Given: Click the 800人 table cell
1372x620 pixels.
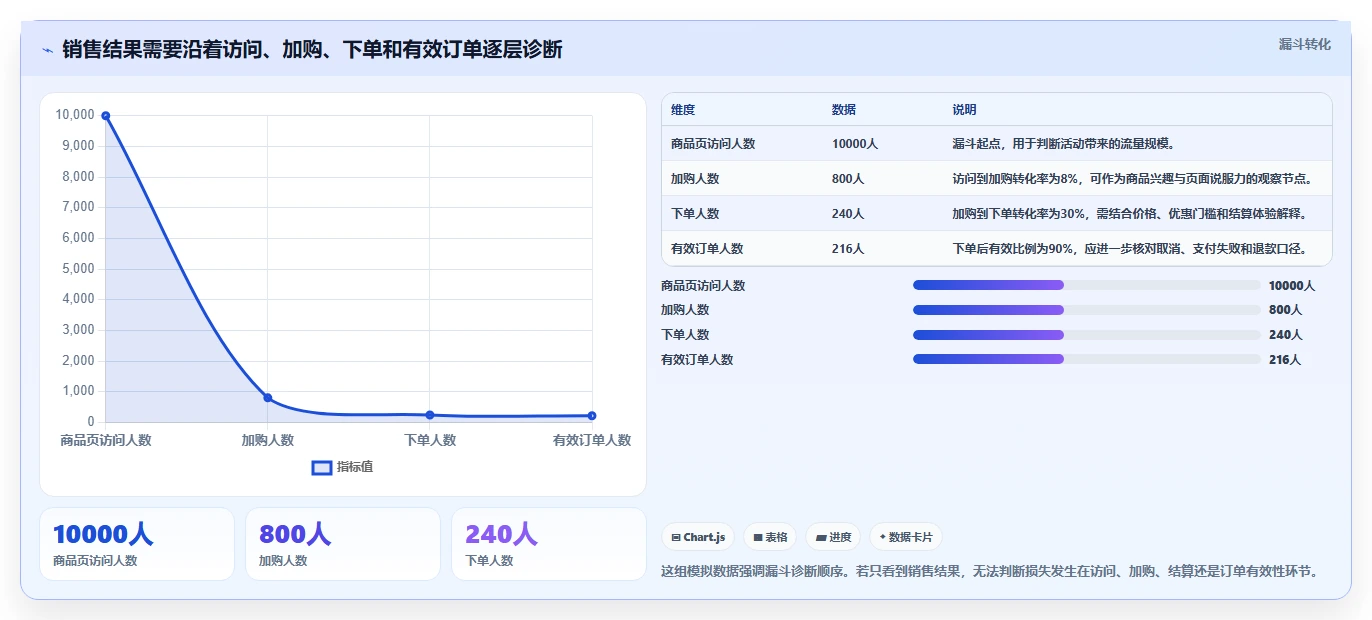Looking at the screenshot, I should [848, 179].
